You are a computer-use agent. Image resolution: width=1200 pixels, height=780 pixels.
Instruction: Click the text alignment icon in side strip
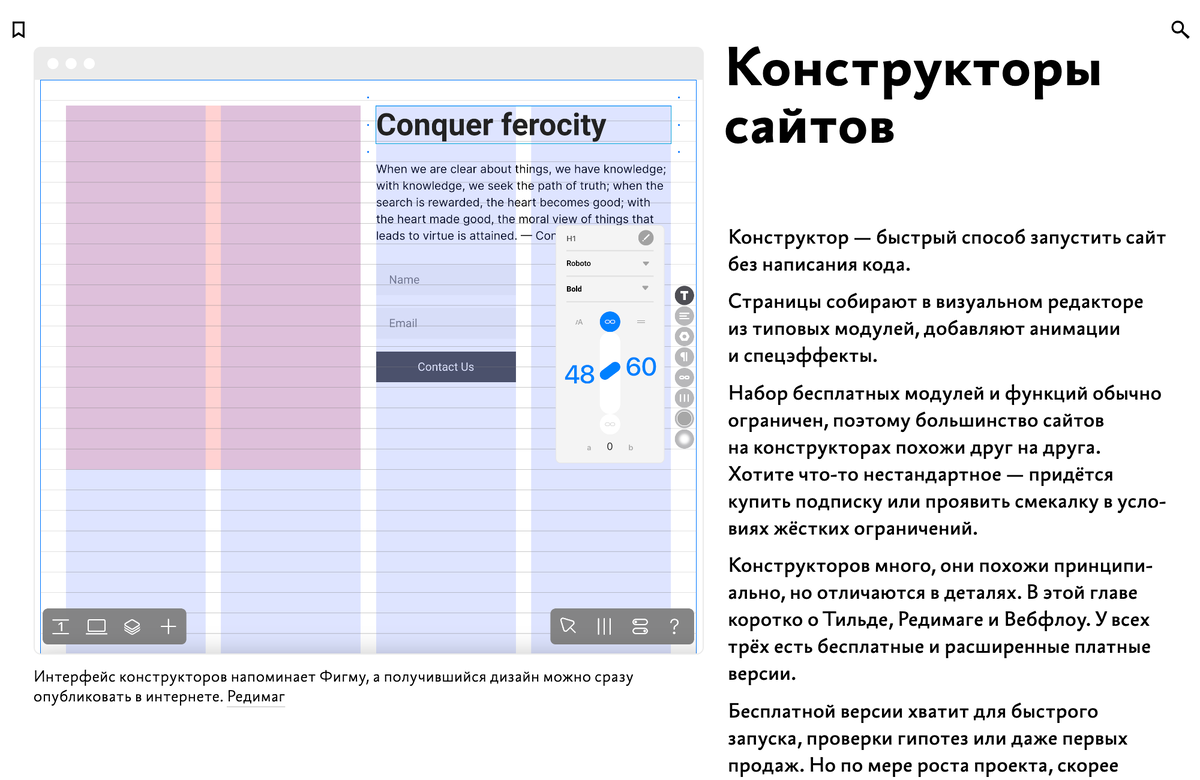tap(684, 316)
